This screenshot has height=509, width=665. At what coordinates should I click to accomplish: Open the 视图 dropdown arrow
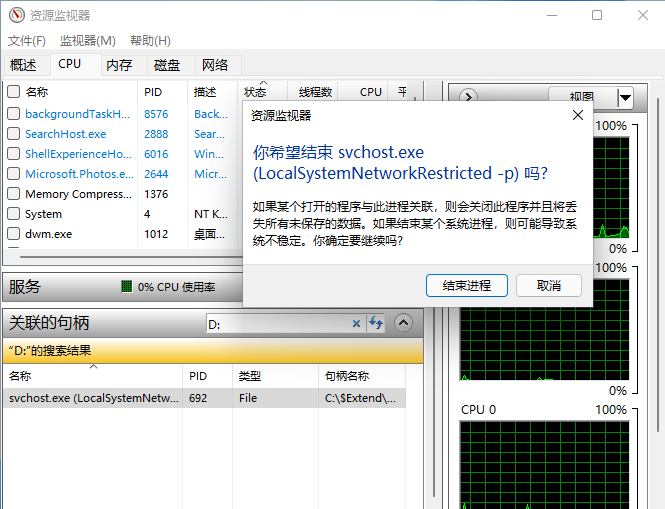[x=625, y=97]
